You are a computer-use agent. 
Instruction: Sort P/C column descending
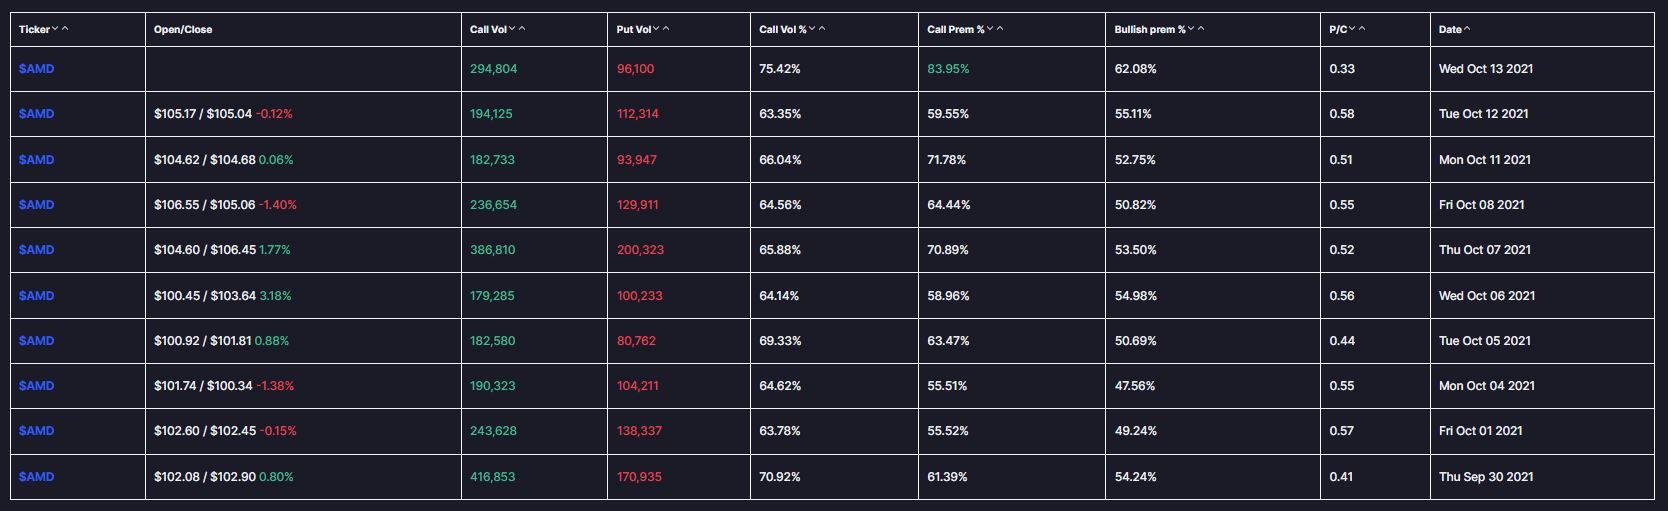1352,29
